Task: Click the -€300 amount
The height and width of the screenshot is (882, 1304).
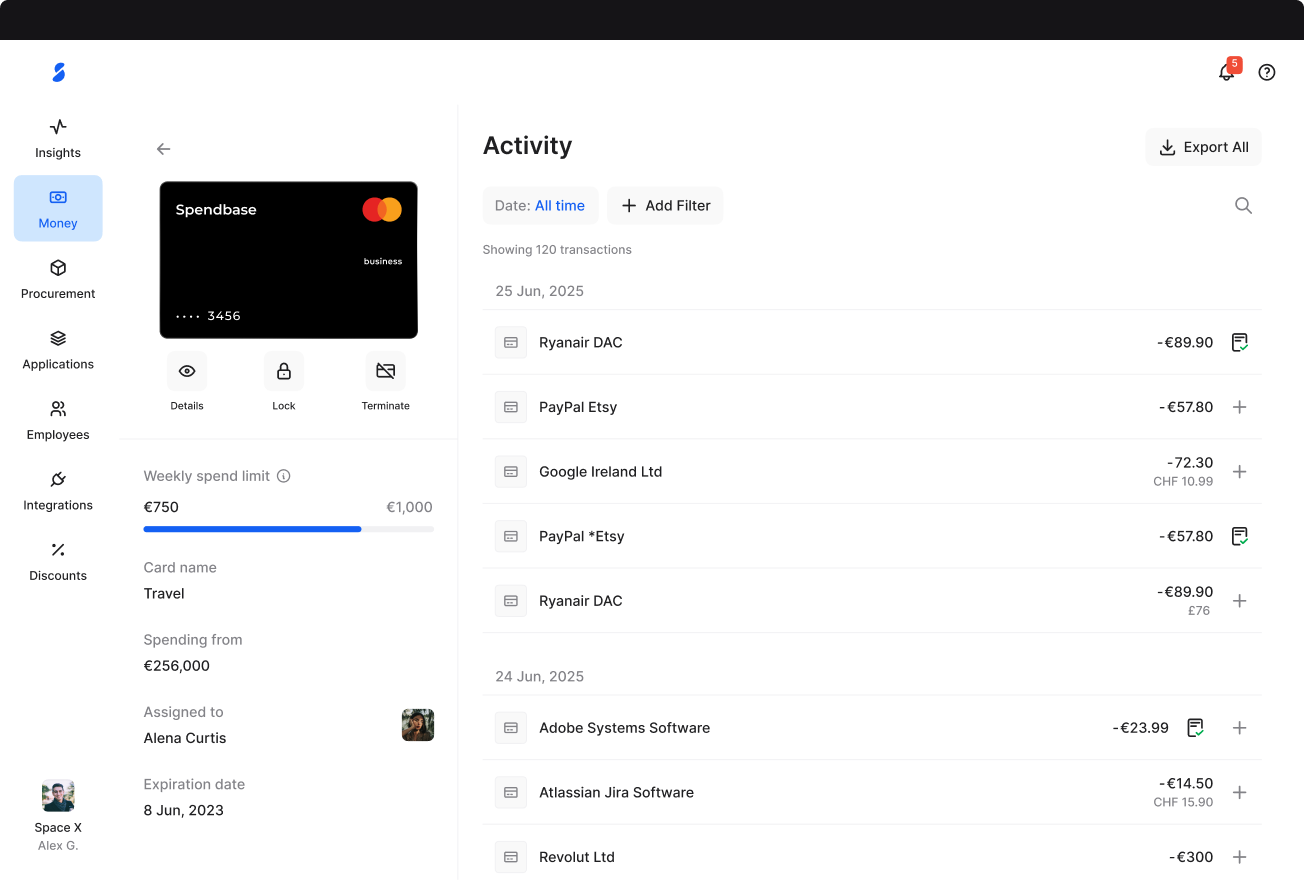Action: point(1191,857)
